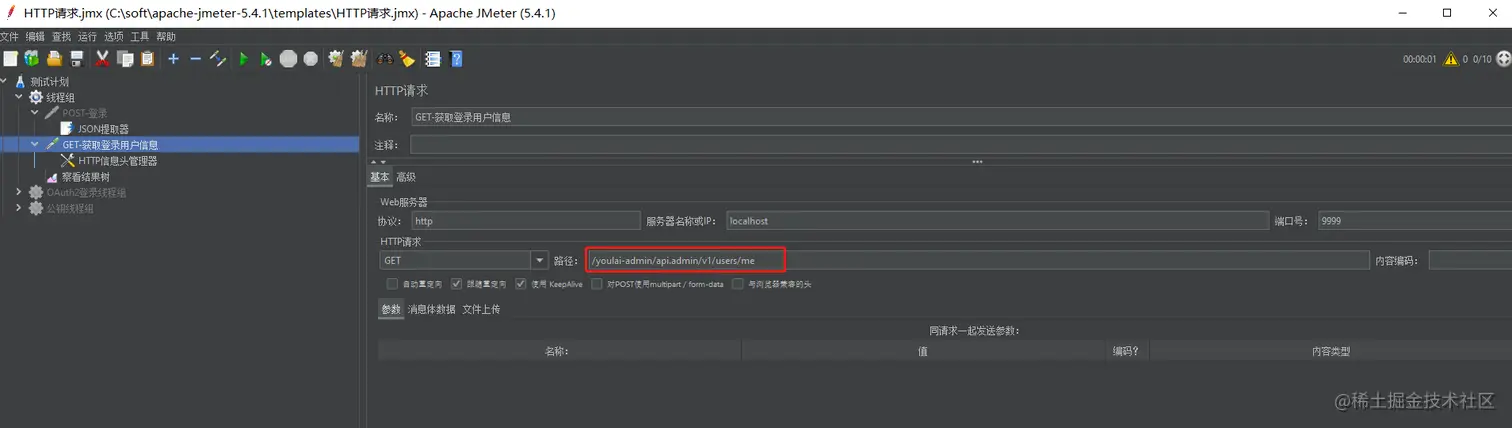Switch to the 基本 tab
Viewport: 1512px width, 428px height.
pyautogui.click(x=380, y=177)
